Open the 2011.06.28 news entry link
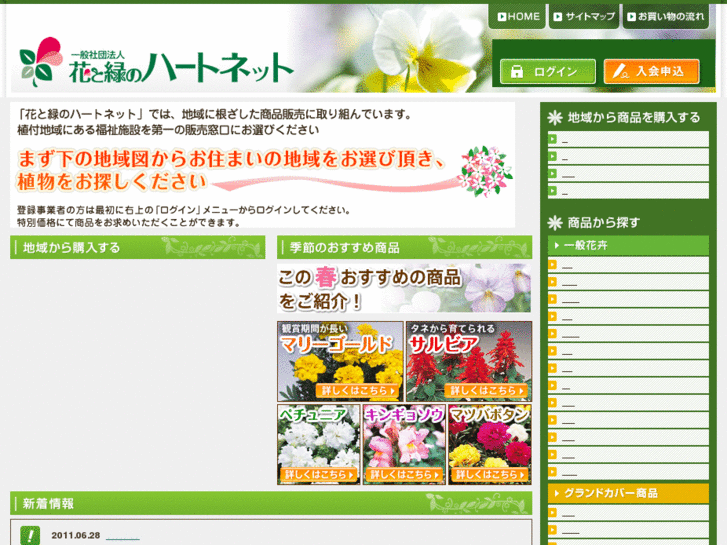This screenshot has height=545, width=727. point(122,536)
